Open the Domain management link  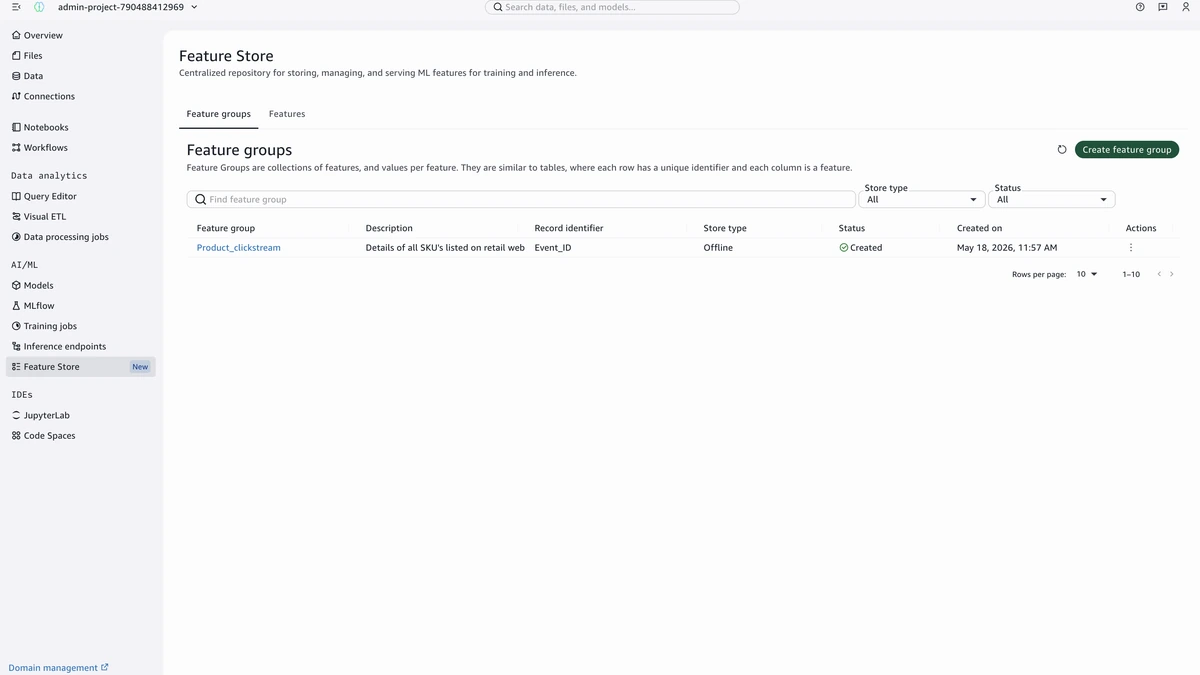click(x=58, y=668)
